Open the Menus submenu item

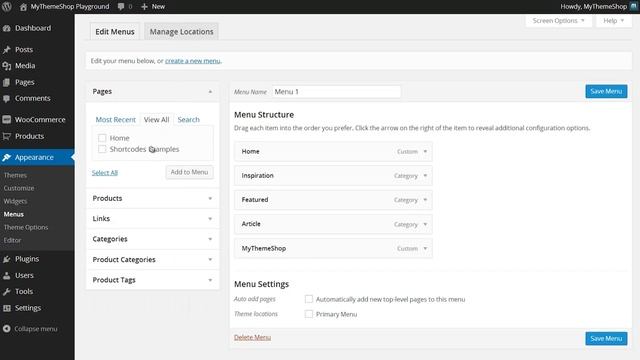click(x=13, y=214)
